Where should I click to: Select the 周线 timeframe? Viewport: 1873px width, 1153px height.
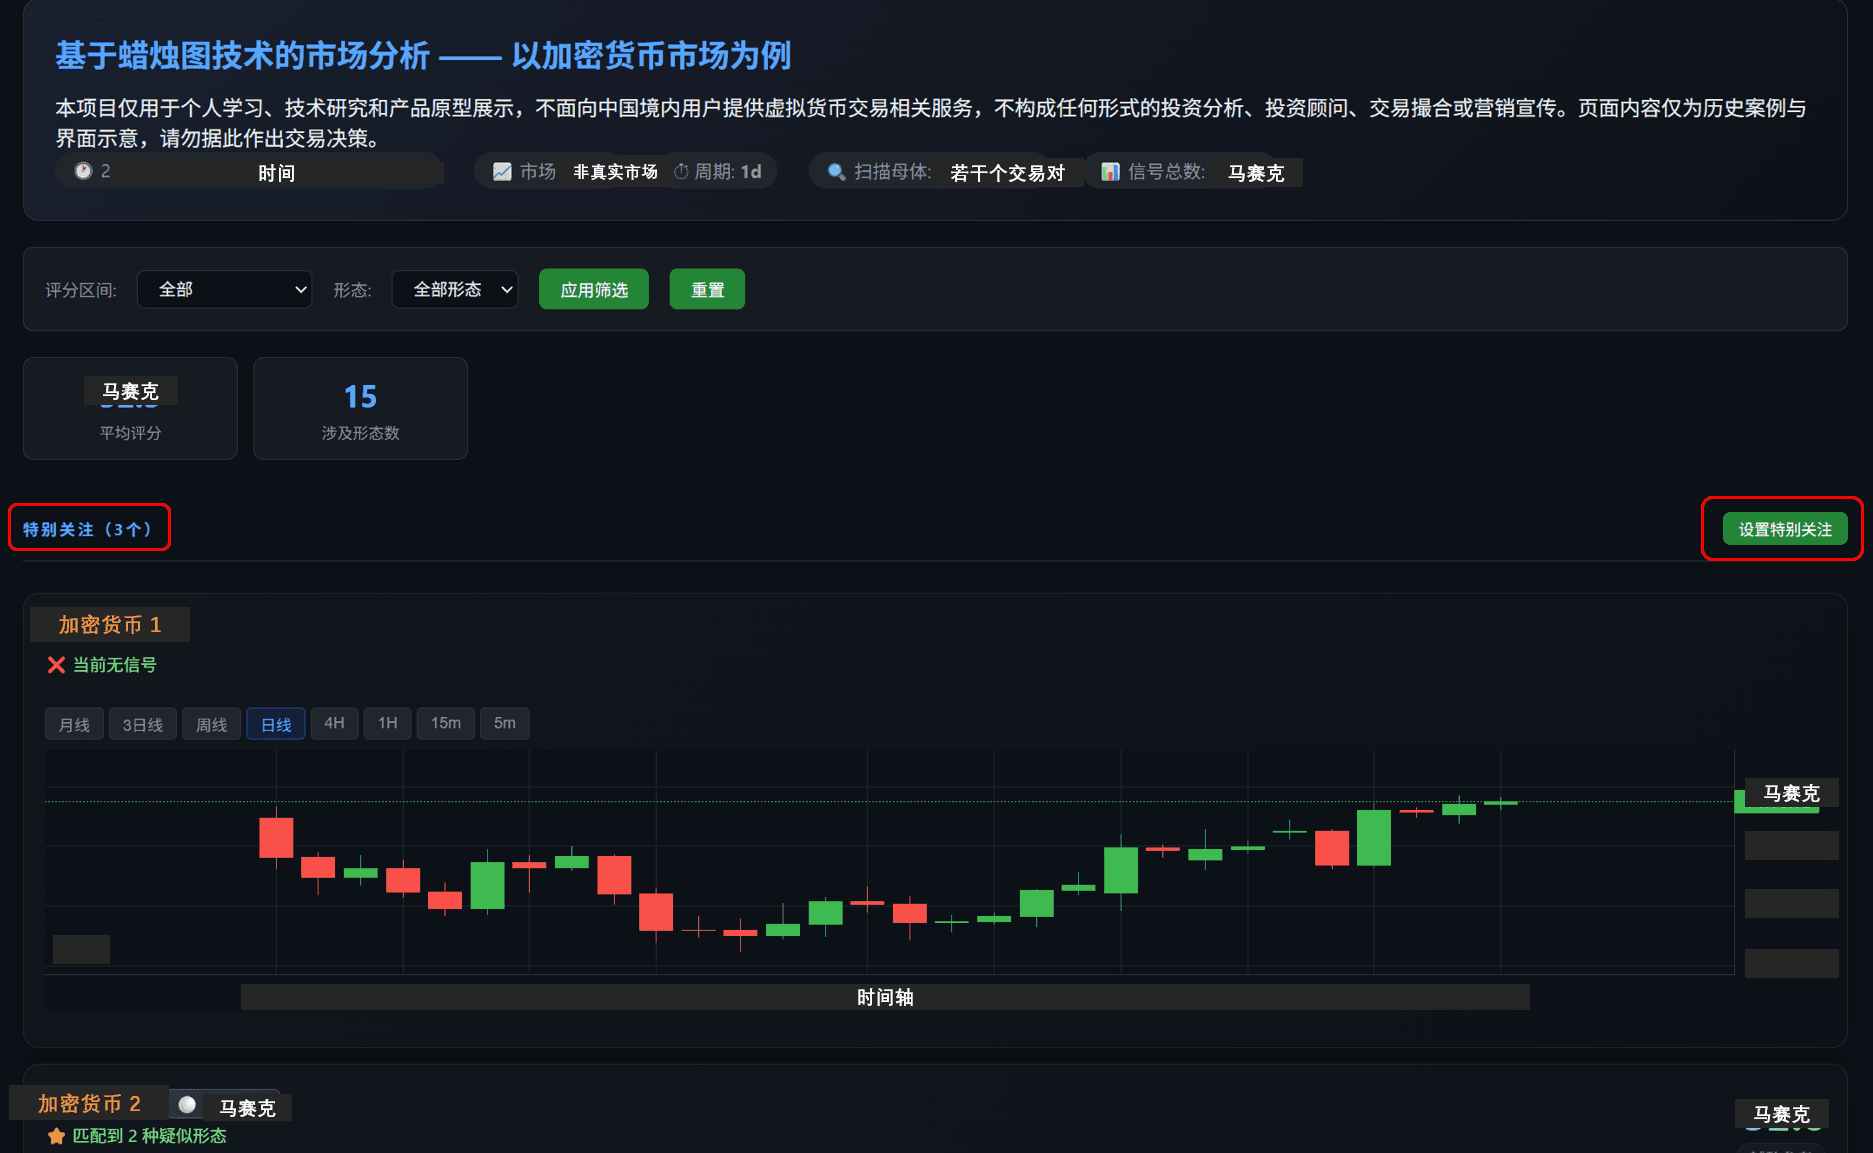pyautogui.click(x=211, y=724)
